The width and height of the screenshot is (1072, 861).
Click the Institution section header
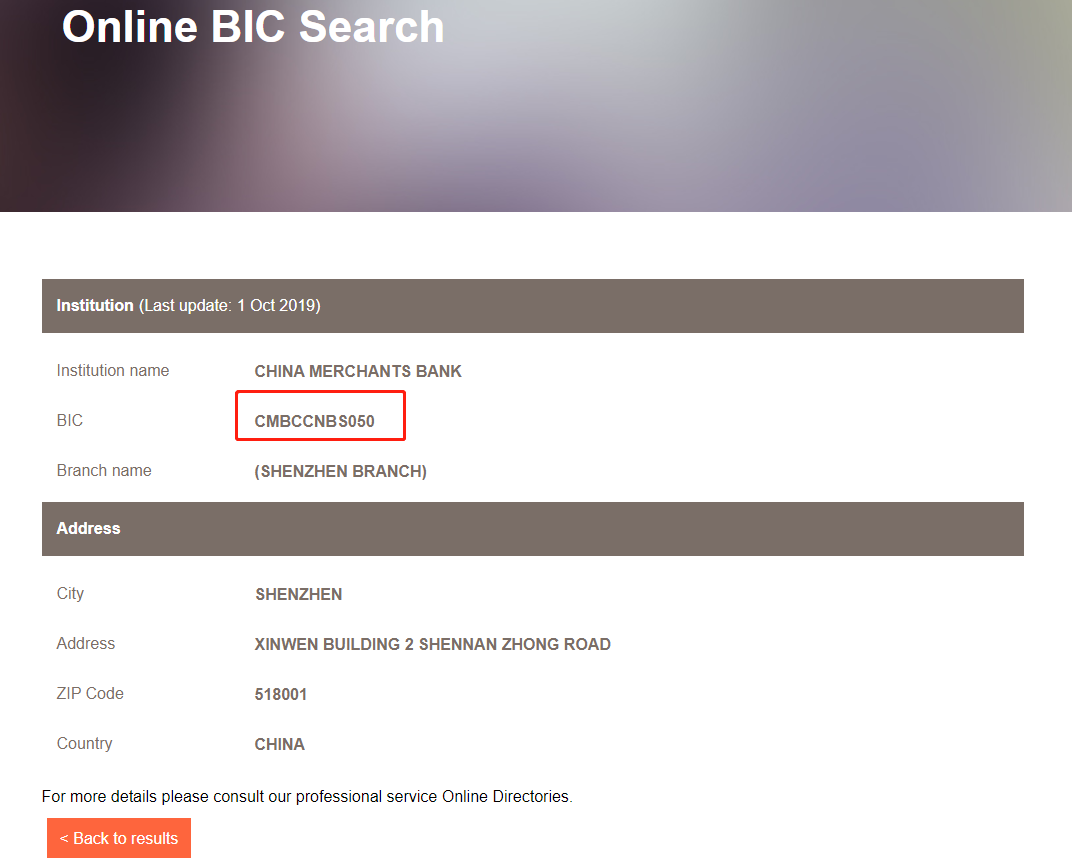tap(533, 306)
